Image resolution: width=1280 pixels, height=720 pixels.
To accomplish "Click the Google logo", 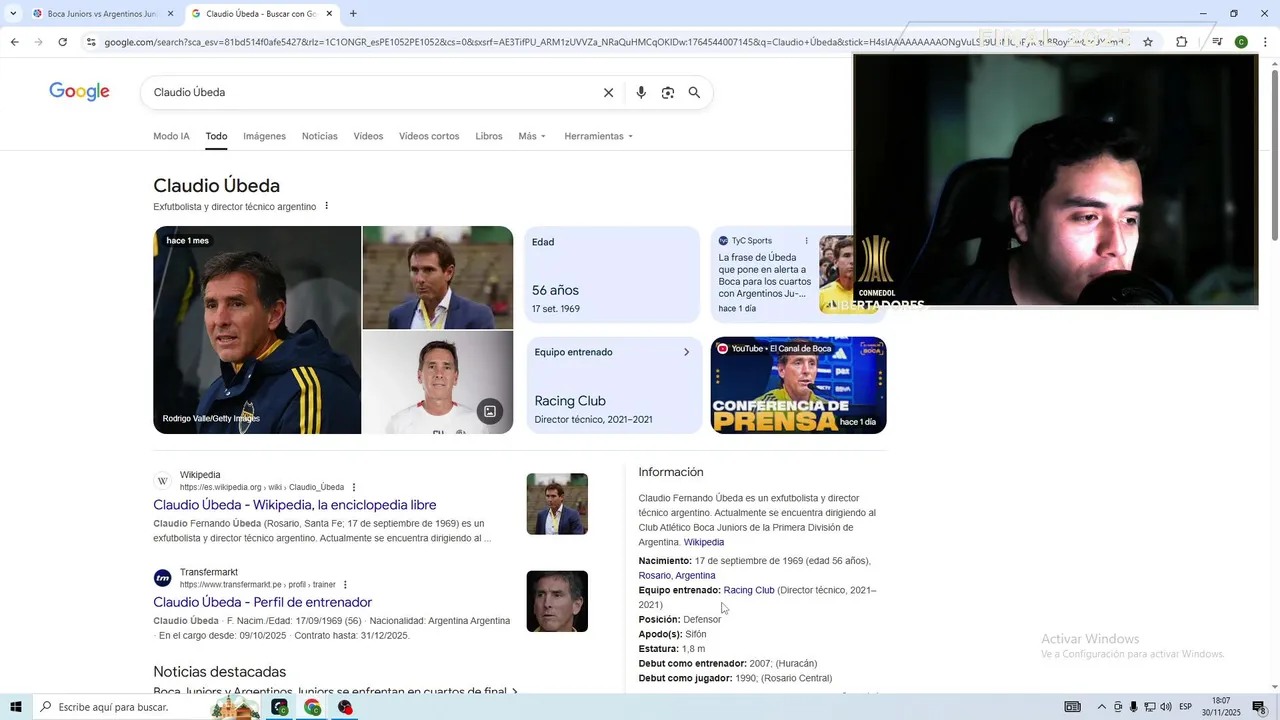I will point(79,92).
